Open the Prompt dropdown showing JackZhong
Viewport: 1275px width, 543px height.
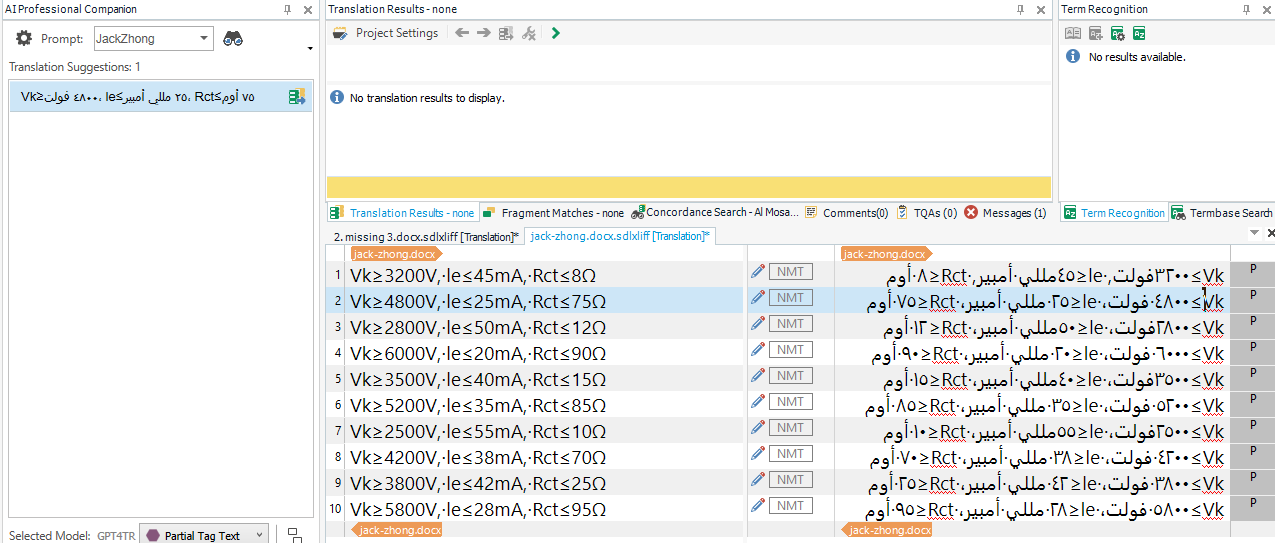[153, 39]
